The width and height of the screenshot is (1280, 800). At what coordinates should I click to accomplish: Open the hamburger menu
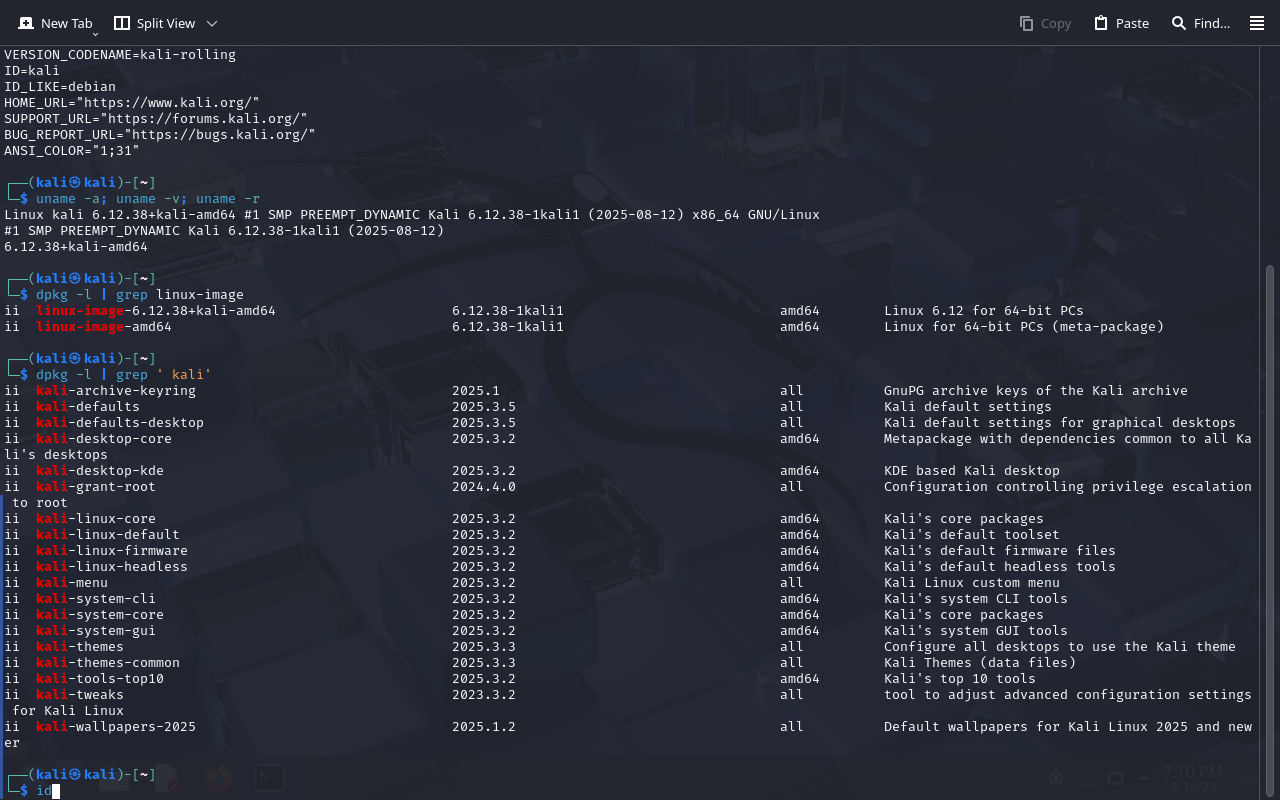click(1257, 23)
